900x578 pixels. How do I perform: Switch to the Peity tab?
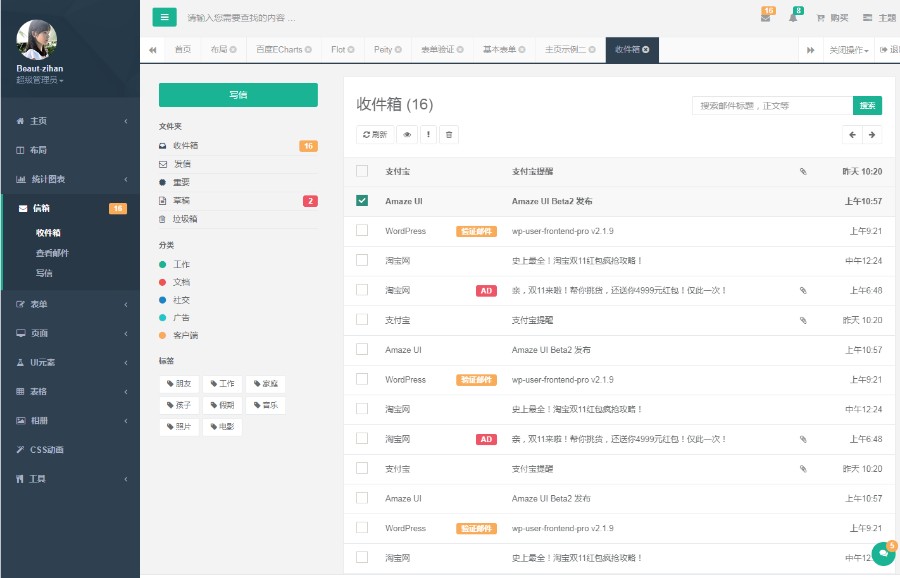pos(387,50)
